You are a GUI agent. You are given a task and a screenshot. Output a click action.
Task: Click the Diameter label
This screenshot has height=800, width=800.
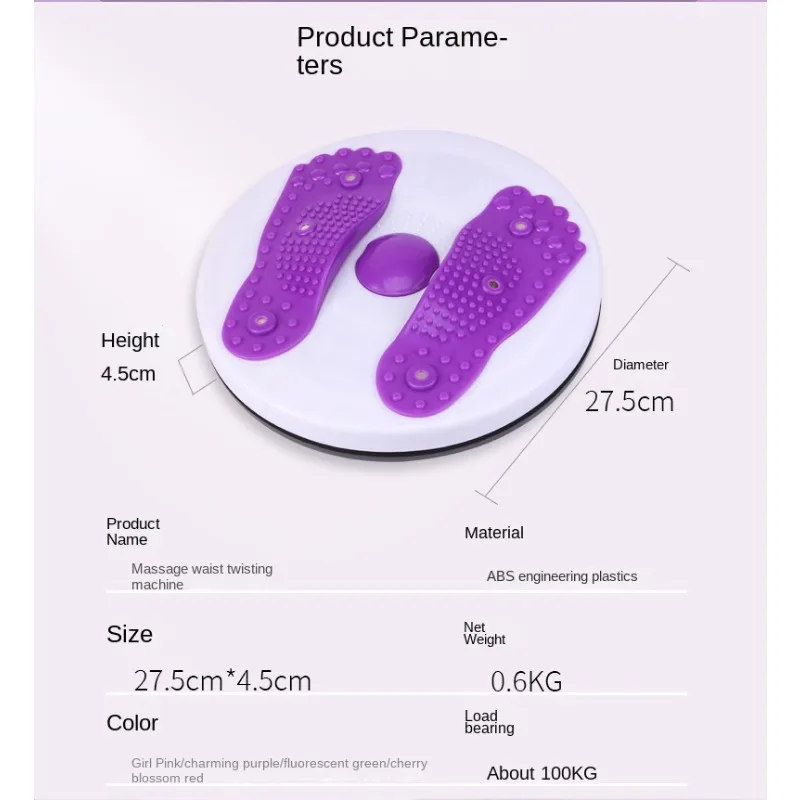[640, 365]
